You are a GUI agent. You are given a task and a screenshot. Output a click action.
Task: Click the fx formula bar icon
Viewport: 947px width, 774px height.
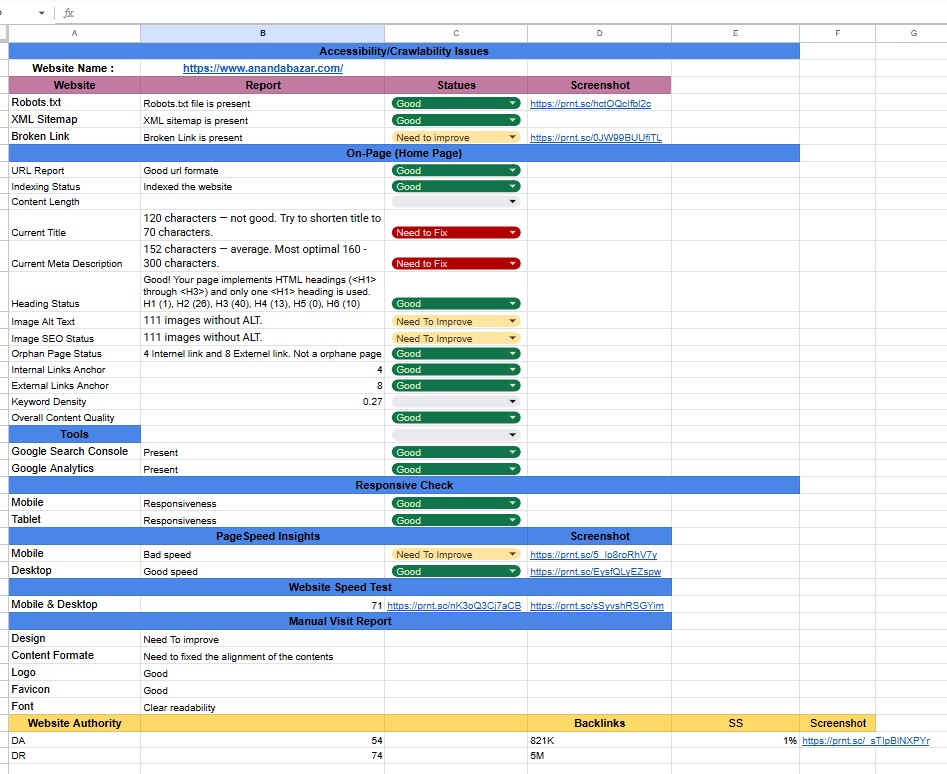[68, 13]
